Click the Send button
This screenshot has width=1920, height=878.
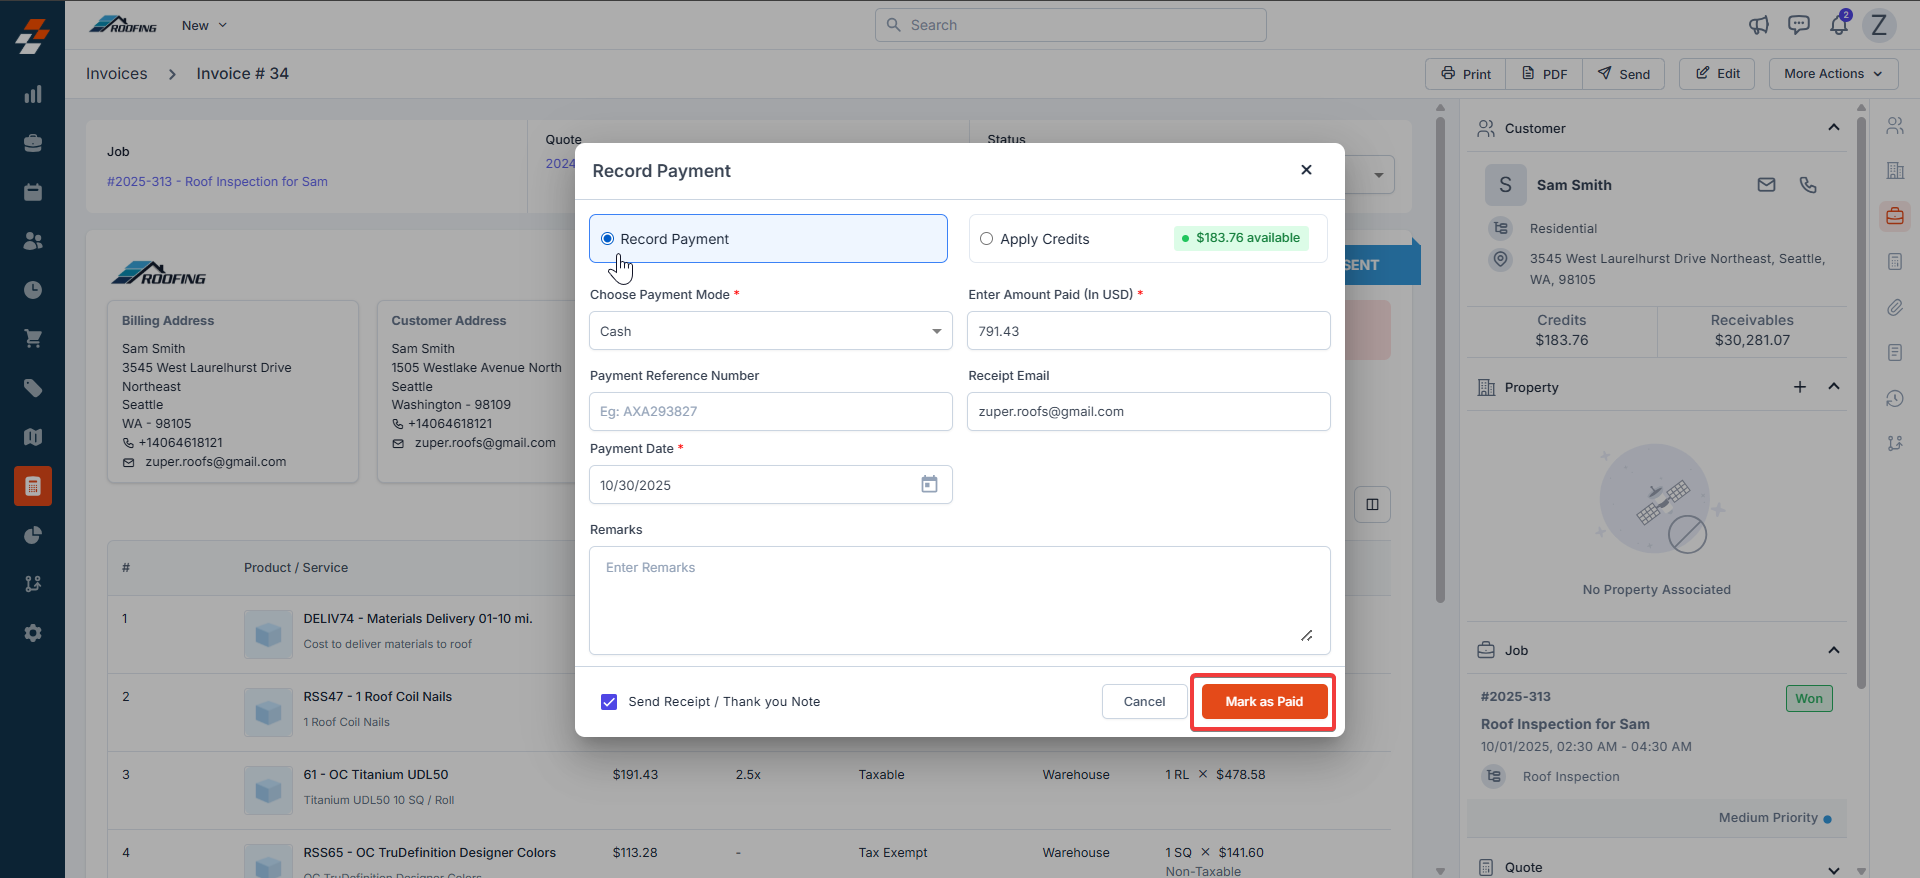[x=1623, y=74]
